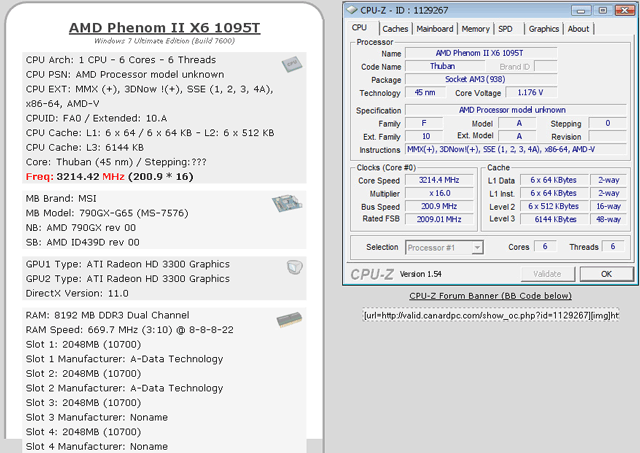Click the 'Slot 1: 2048MB (10700)' line
This screenshot has height=453, width=640.
83,344
